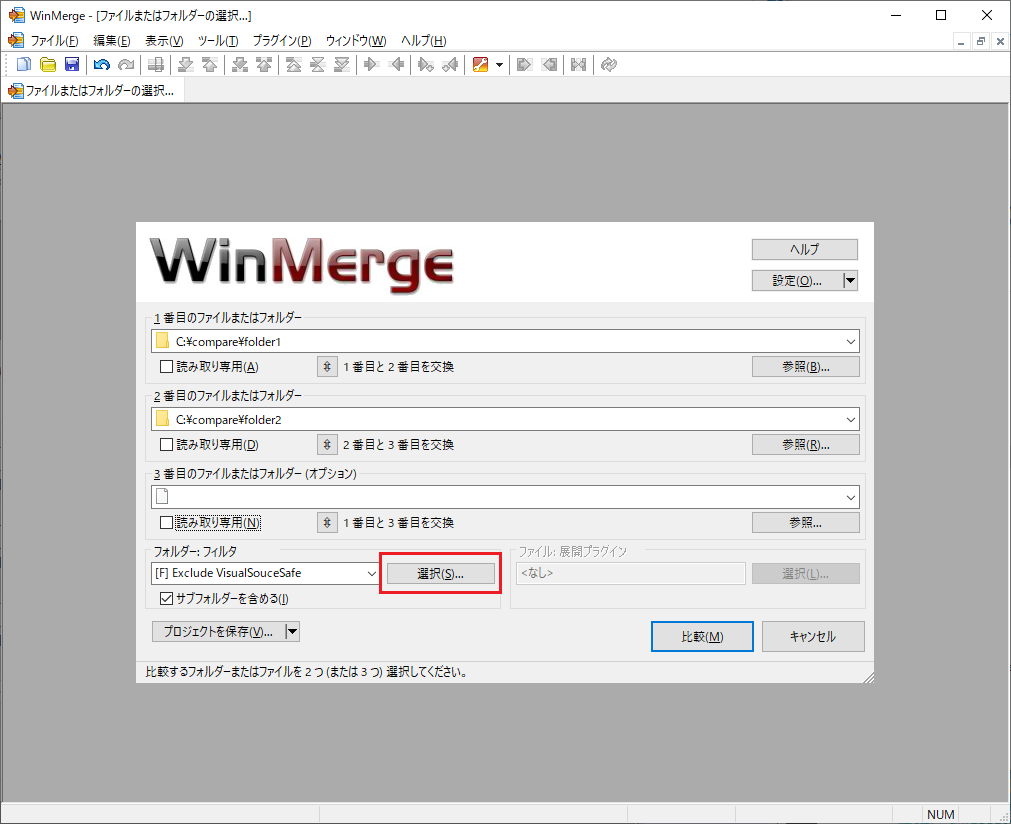Start comparison with 比較(M) button
This screenshot has width=1011, height=824.
click(x=702, y=637)
